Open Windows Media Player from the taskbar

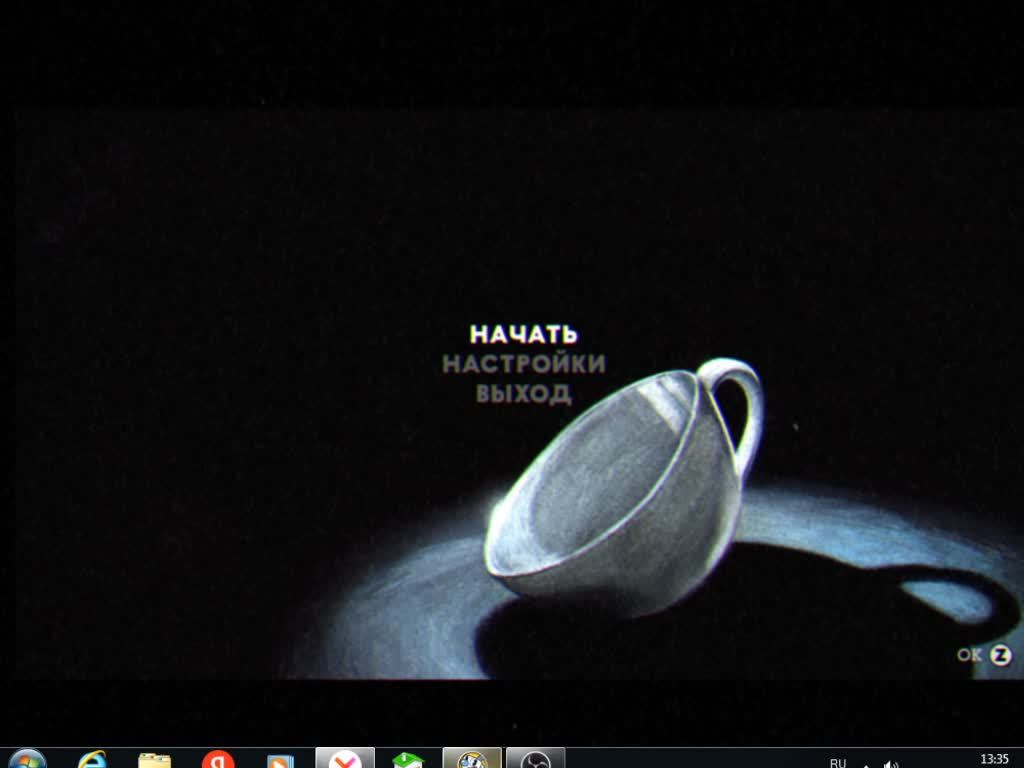tap(280, 761)
